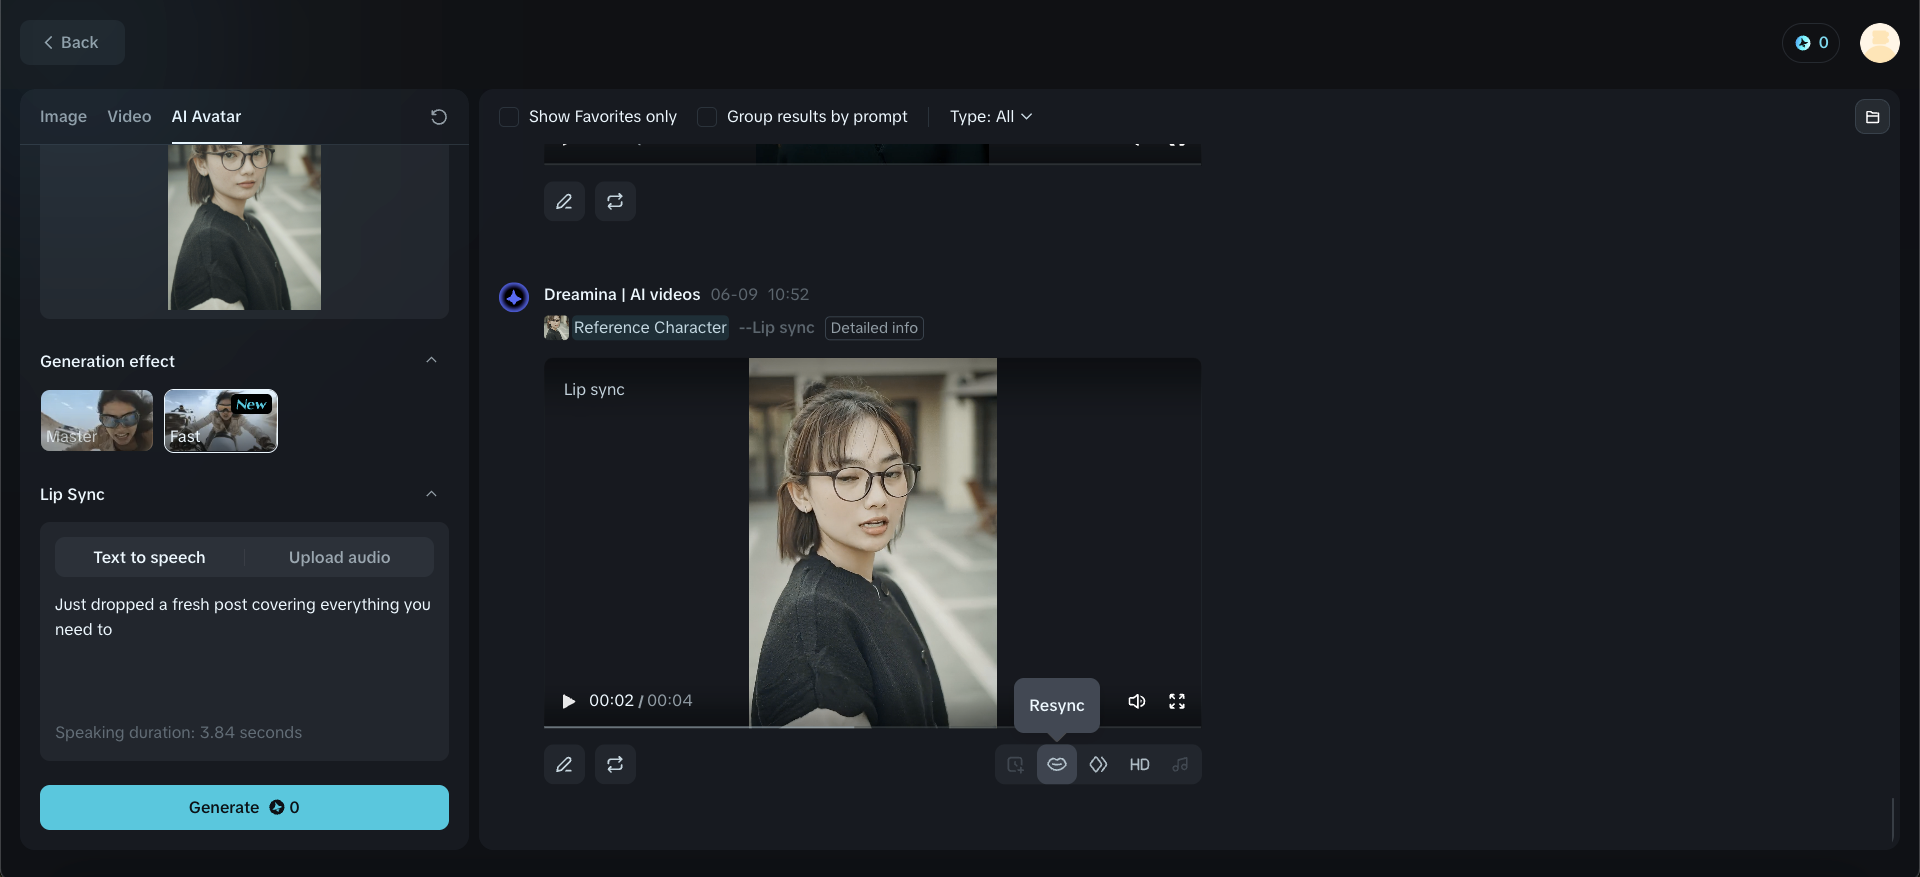This screenshot has width=1920, height=877.
Task: Click the "Dreamina | AI videos" title text
Action: point(622,294)
